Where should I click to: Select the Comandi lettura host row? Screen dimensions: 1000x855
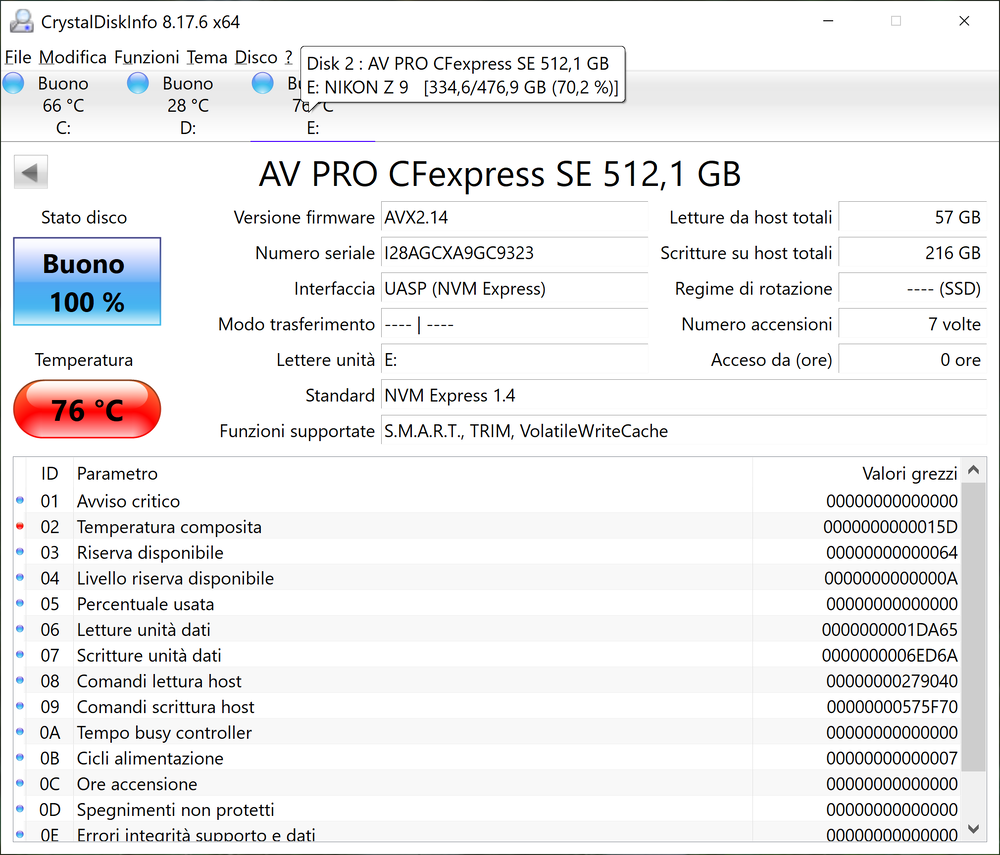point(487,681)
